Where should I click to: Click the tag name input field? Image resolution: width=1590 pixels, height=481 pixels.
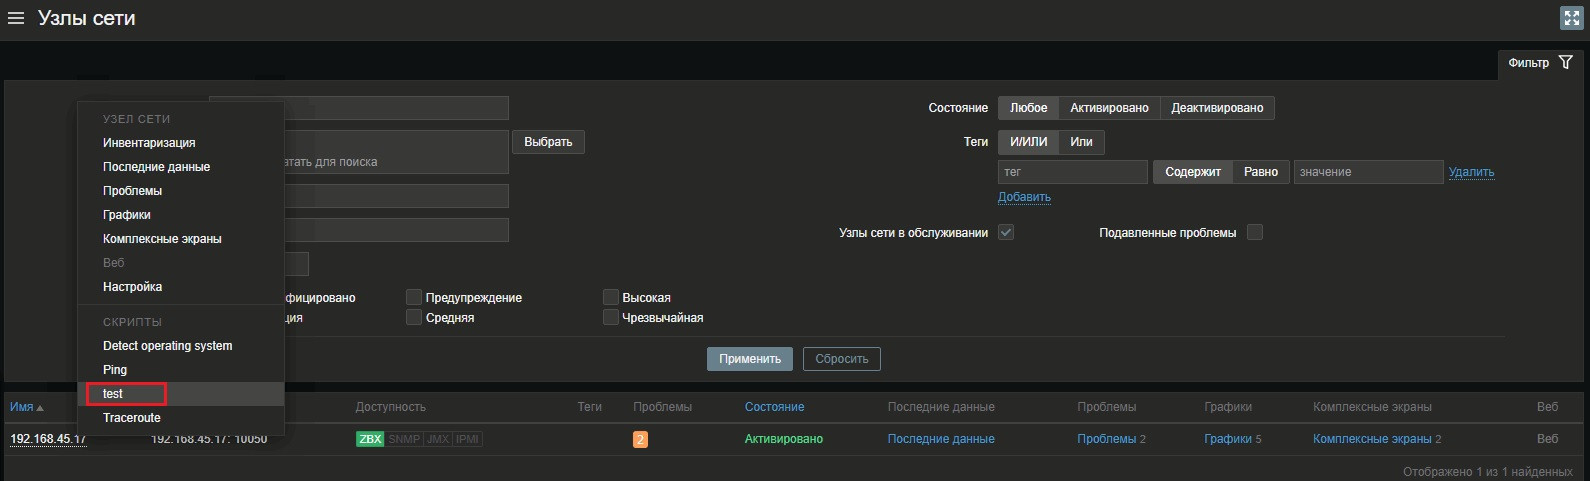pyautogui.click(x=1072, y=172)
